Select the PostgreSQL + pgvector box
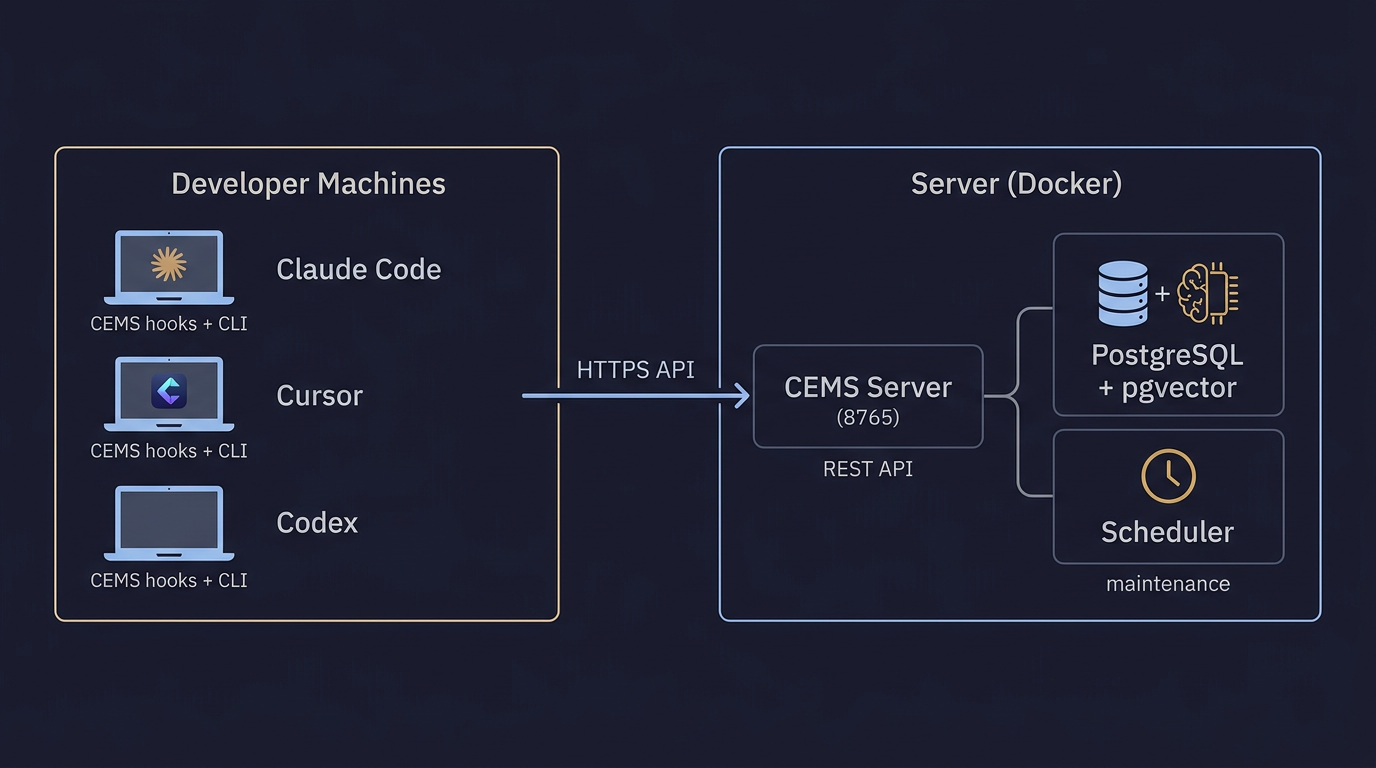This screenshot has width=1376, height=768. tap(1168, 324)
